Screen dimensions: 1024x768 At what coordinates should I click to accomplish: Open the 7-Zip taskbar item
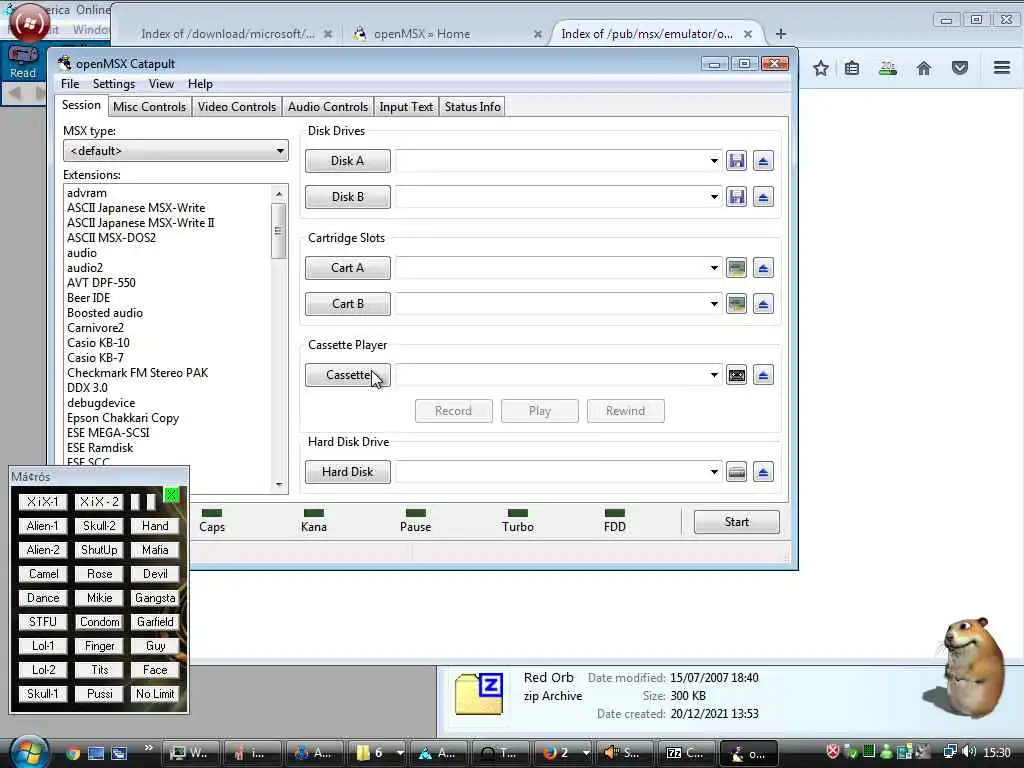684,753
